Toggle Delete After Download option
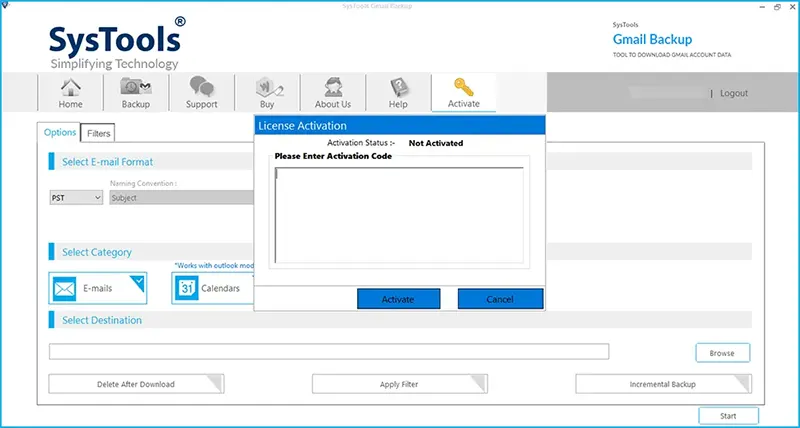 136,384
